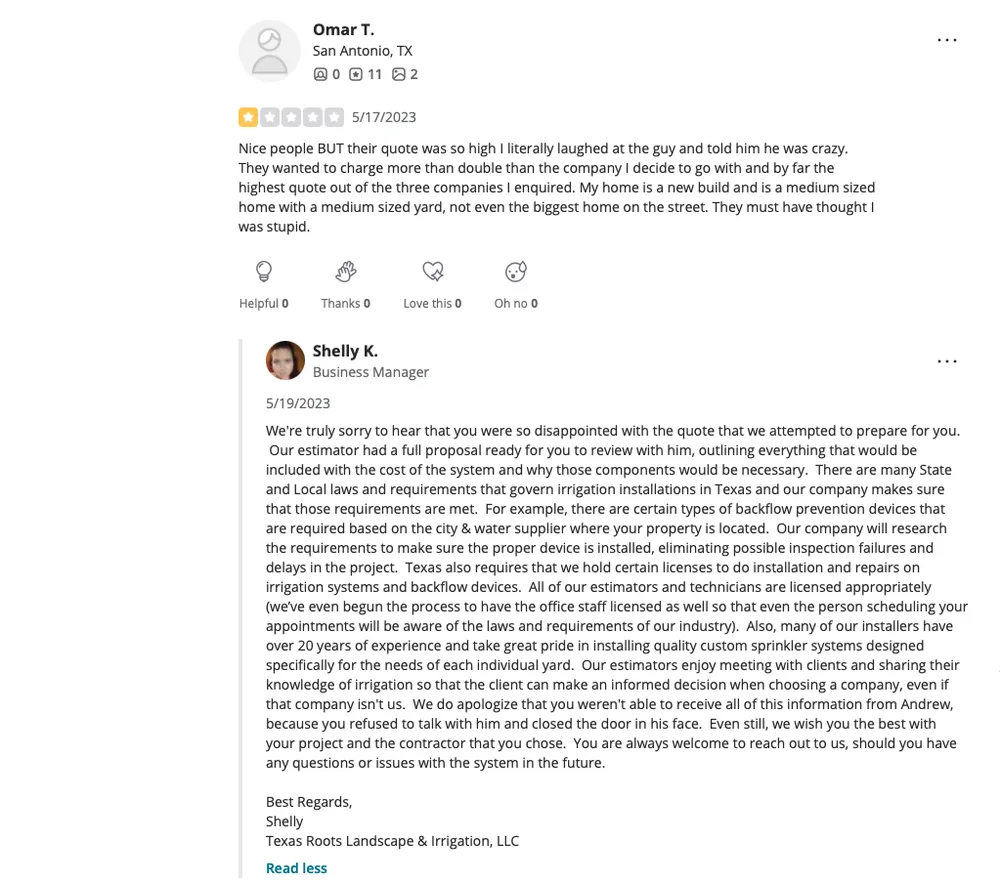Click the 5/17/2023 review date
Screen dimensions: 1000x882
pos(384,117)
